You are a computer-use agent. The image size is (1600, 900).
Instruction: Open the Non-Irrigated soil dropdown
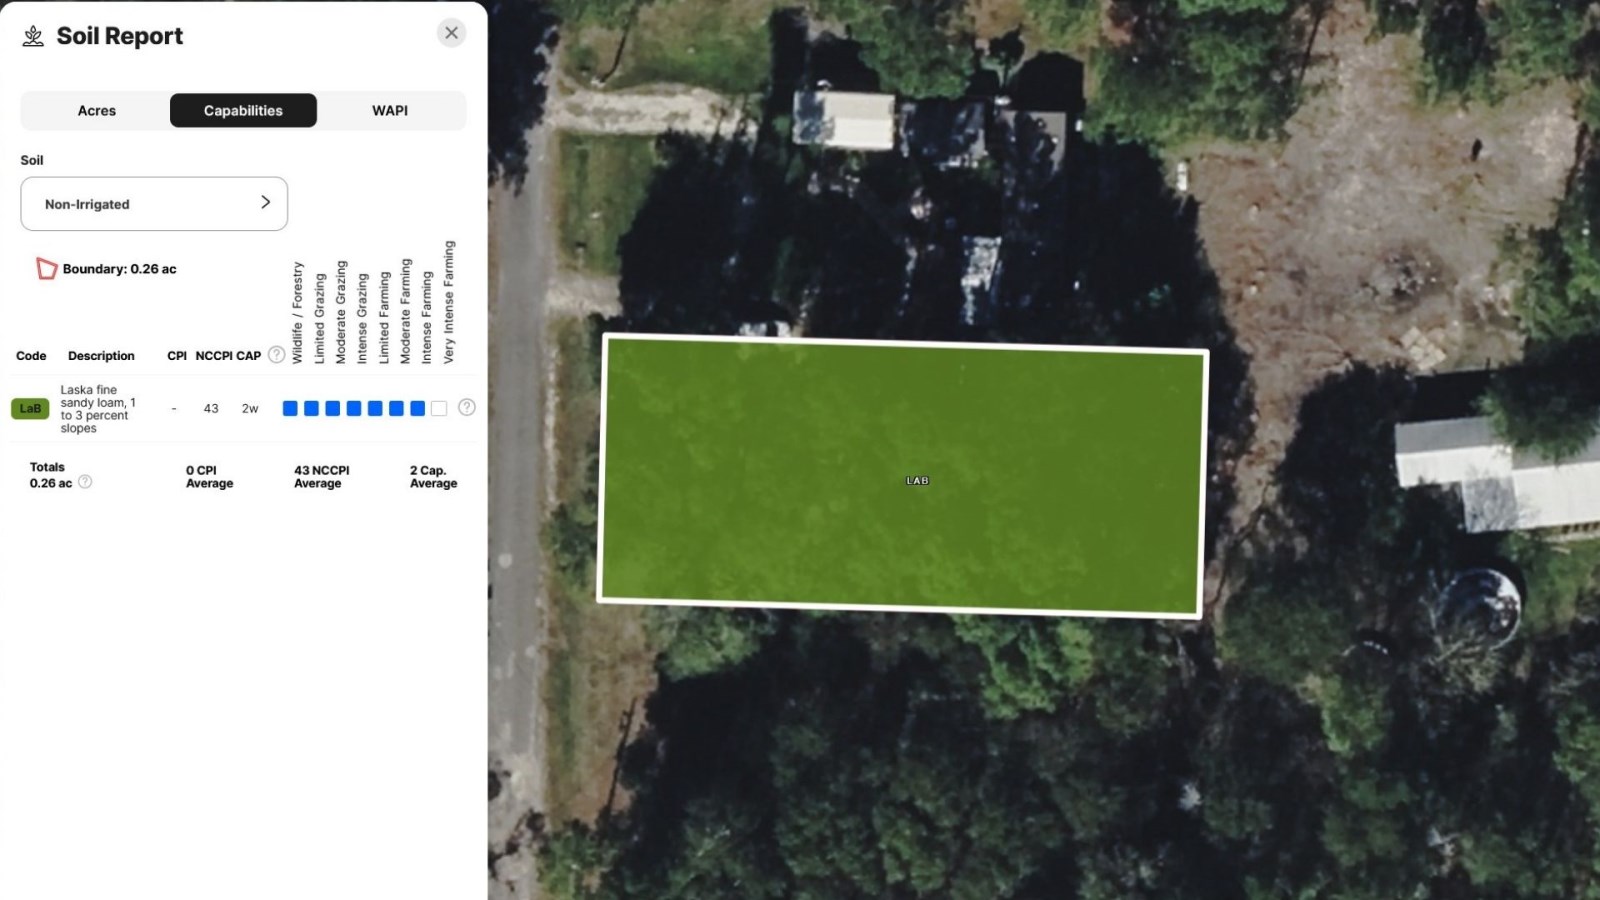pyautogui.click(x=154, y=204)
